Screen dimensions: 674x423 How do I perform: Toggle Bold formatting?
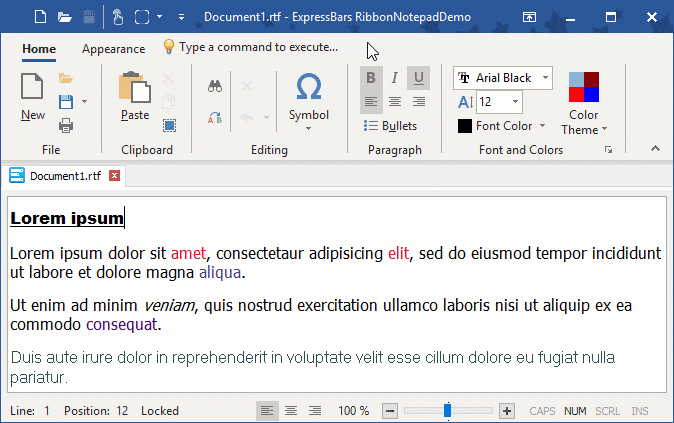371,78
